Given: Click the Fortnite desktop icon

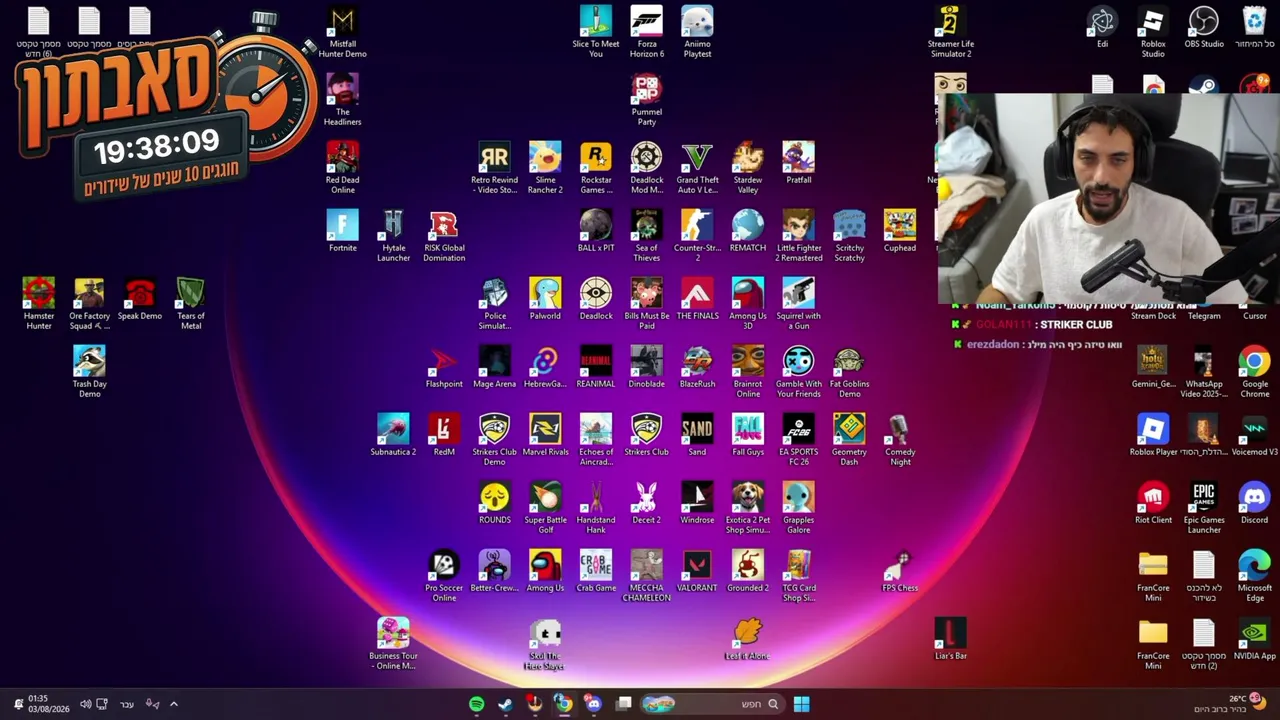Looking at the screenshot, I should pos(342,232).
